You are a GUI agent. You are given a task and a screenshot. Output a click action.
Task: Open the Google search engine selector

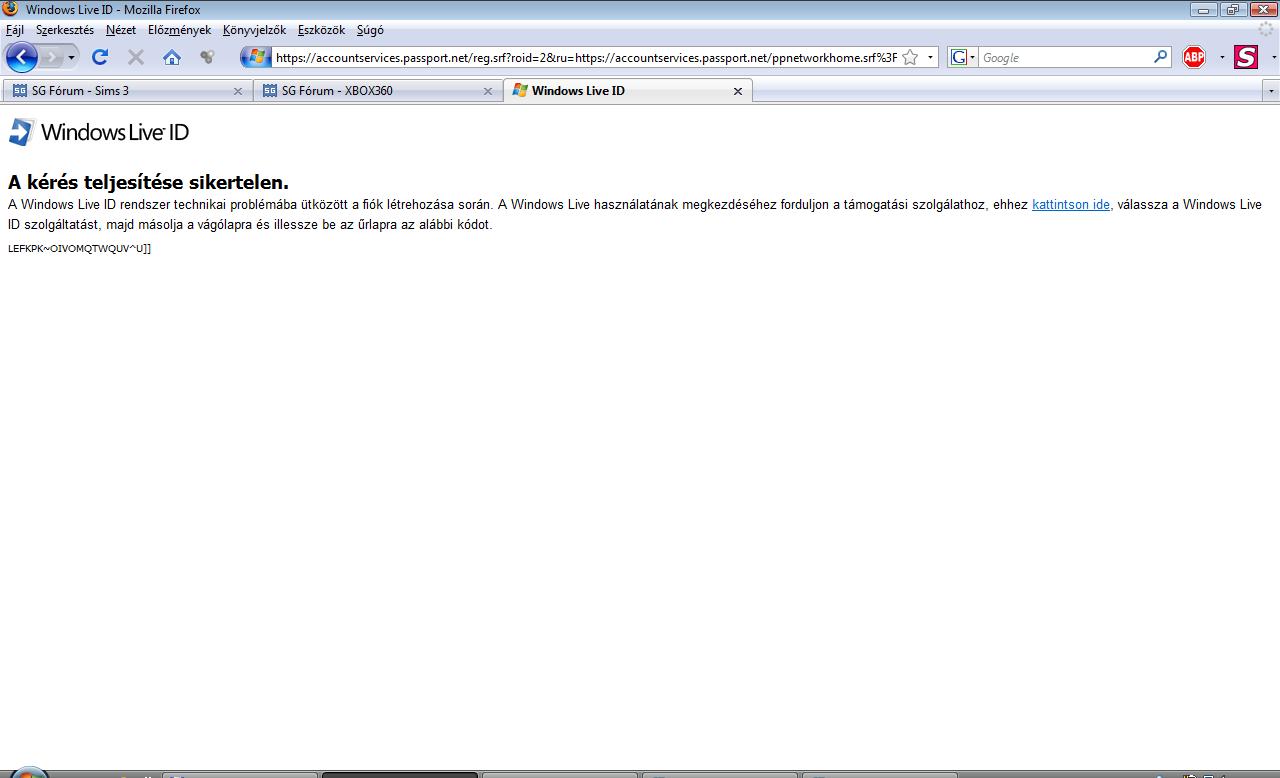962,57
